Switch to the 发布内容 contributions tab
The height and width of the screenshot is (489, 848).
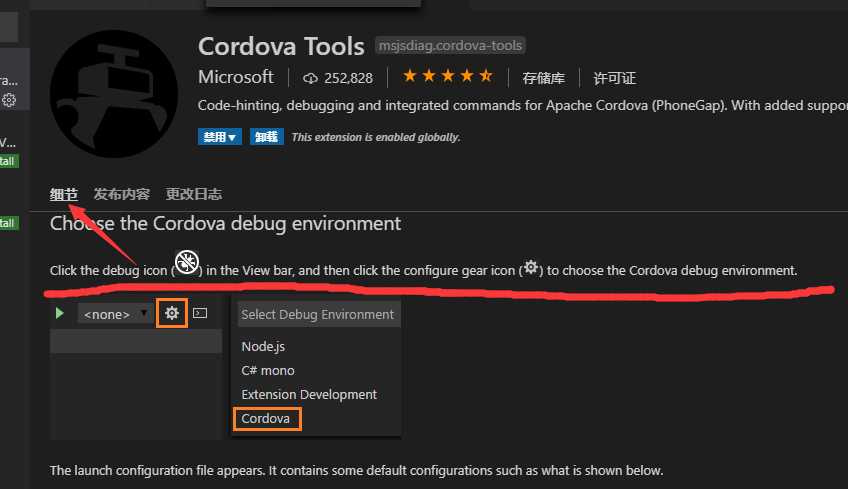[122, 194]
